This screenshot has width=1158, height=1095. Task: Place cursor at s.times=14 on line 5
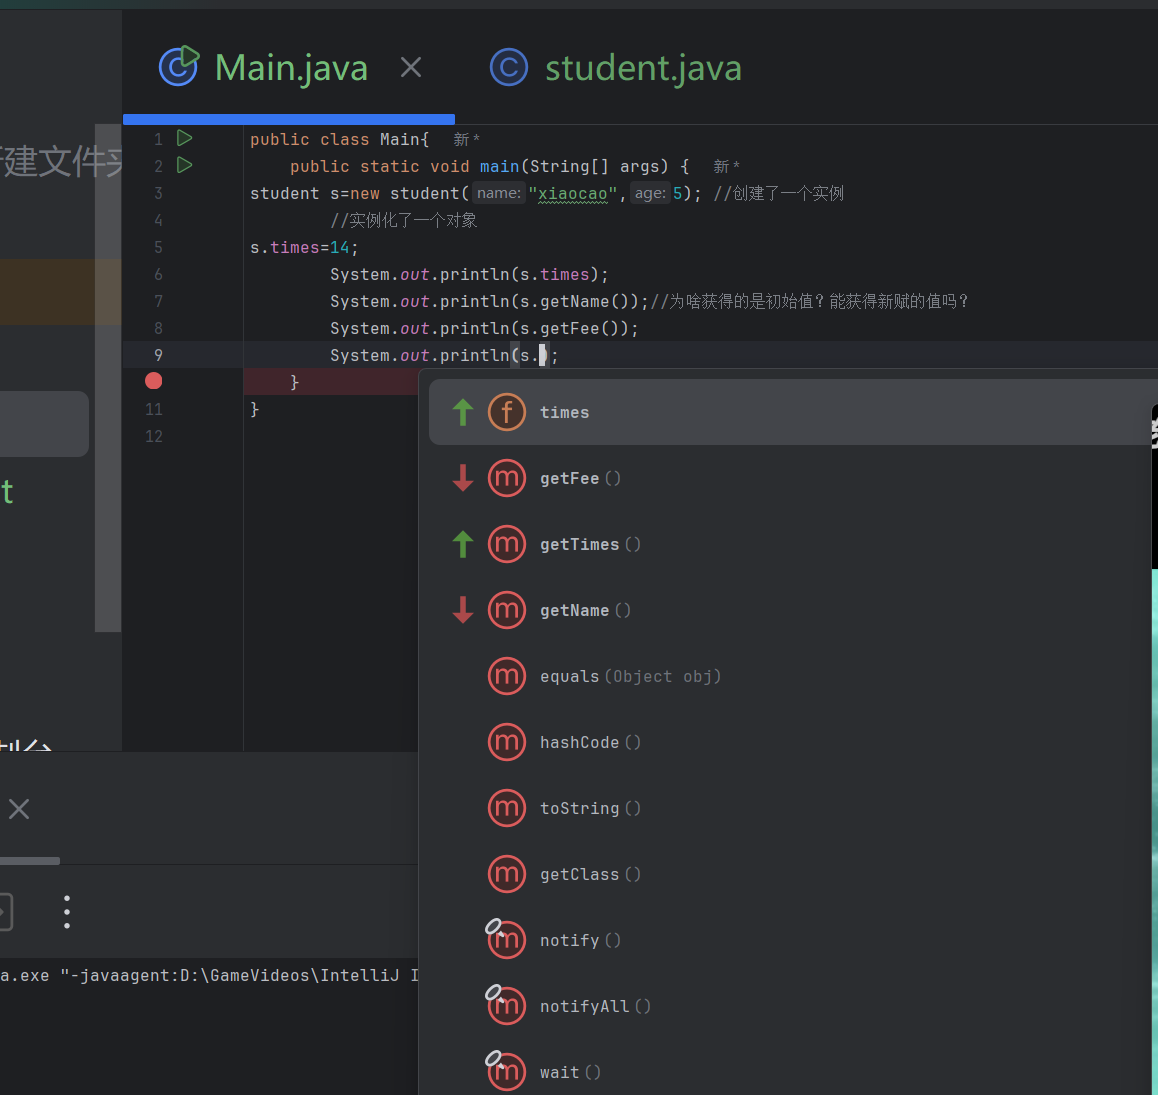pos(304,247)
